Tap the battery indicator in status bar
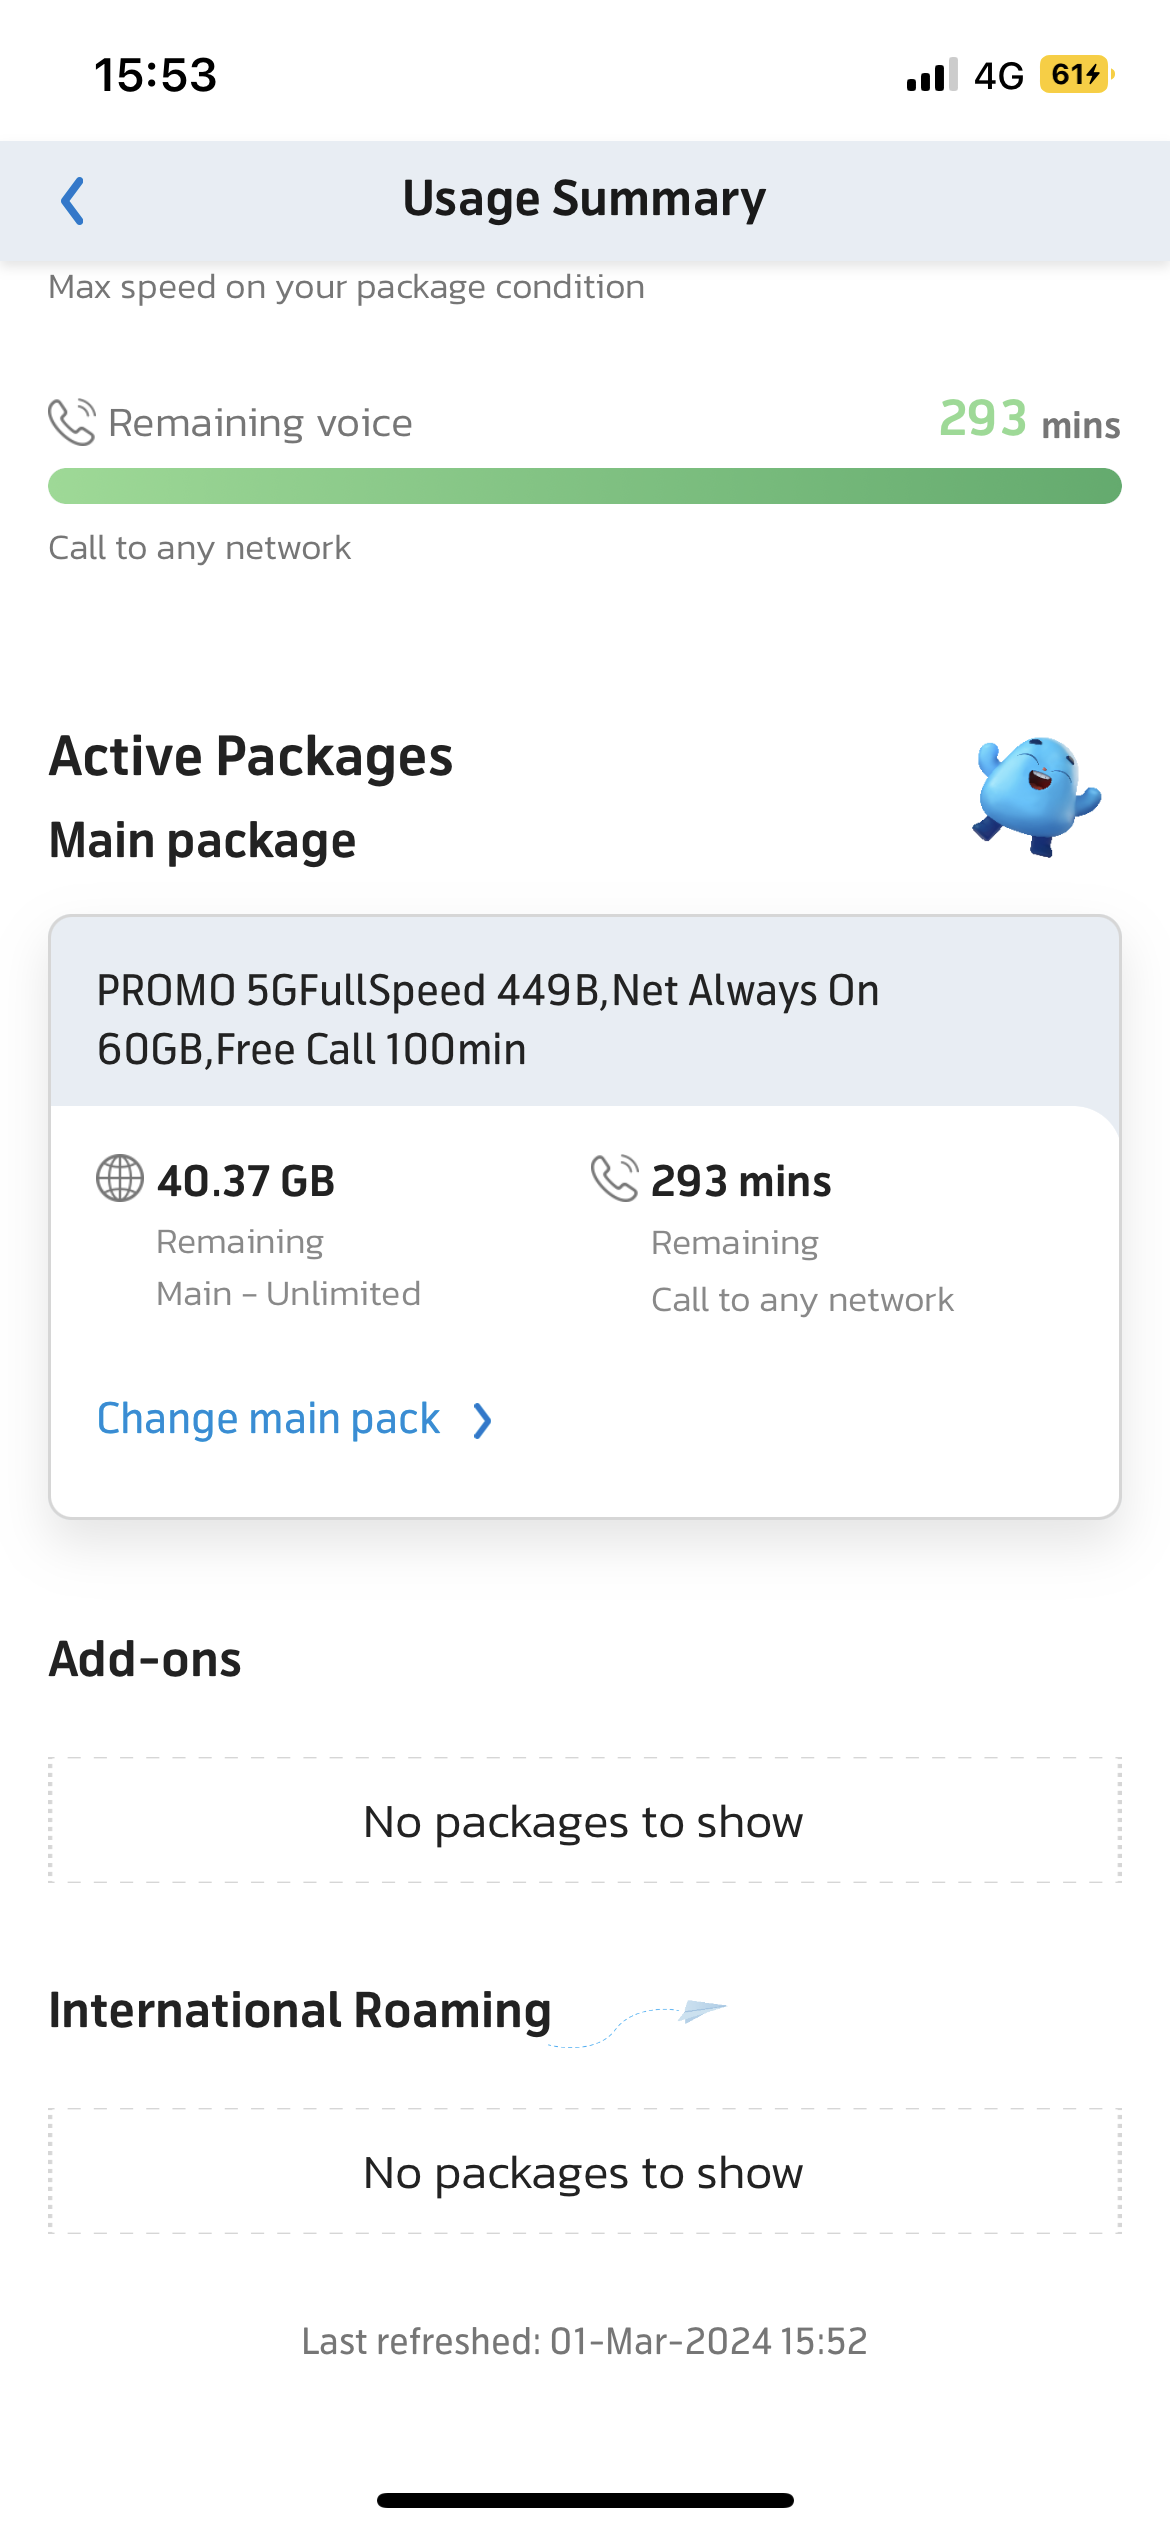Viewport: 1170px width, 2532px height. point(1077,75)
